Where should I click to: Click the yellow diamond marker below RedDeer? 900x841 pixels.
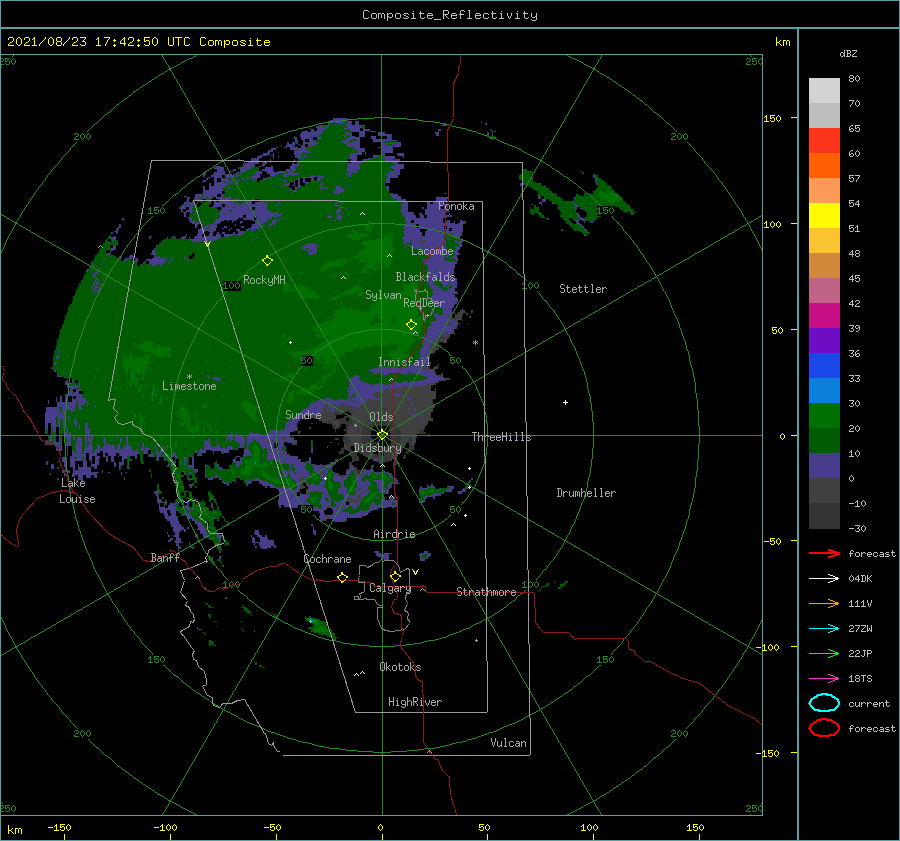[412, 324]
